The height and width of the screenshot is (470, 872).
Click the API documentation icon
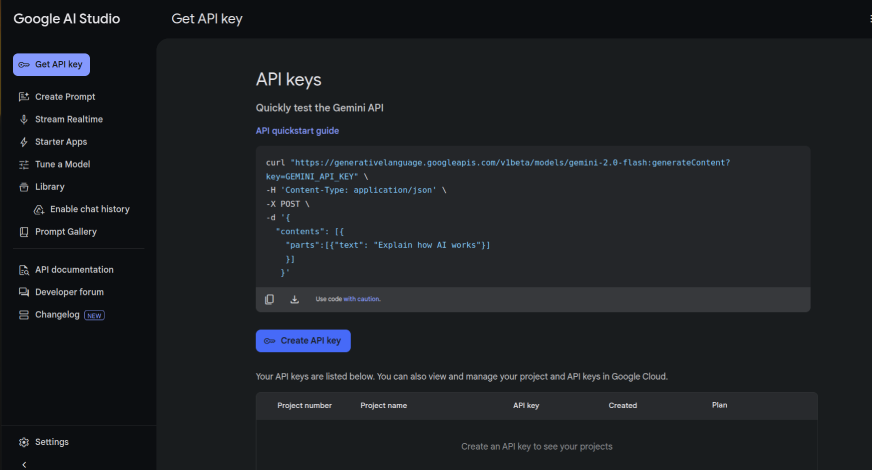(24, 270)
